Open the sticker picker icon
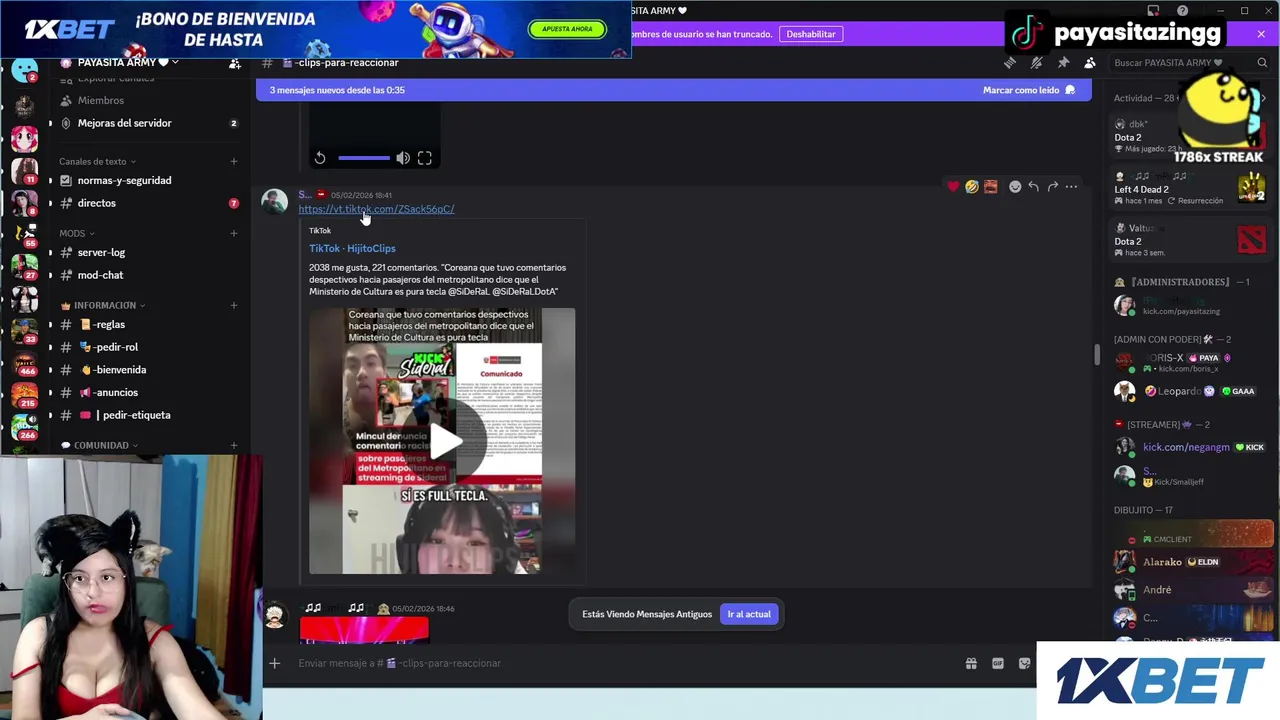 [x=1024, y=663]
